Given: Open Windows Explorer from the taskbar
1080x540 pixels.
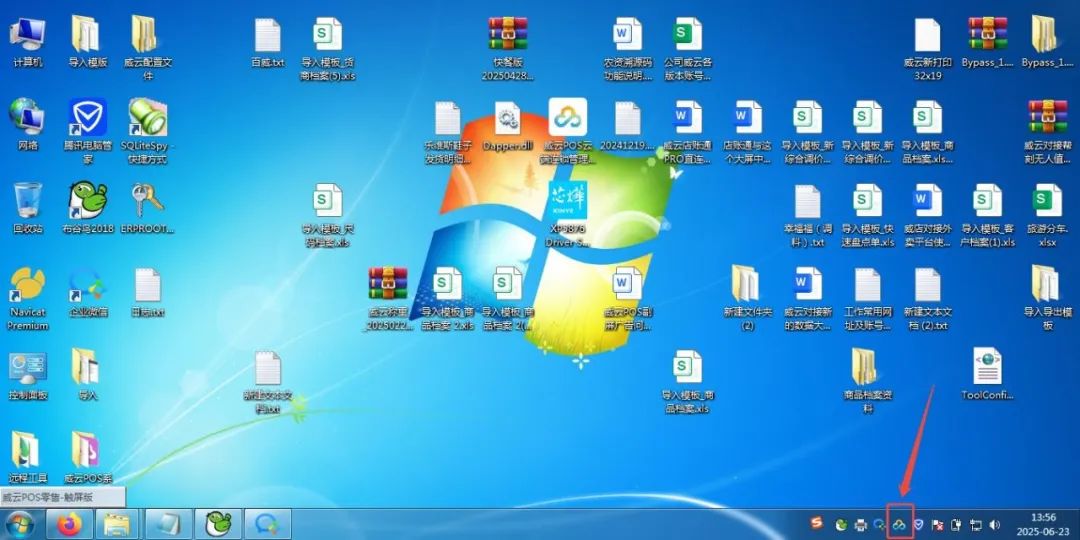Looking at the screenshot, I should coord(118,525).
